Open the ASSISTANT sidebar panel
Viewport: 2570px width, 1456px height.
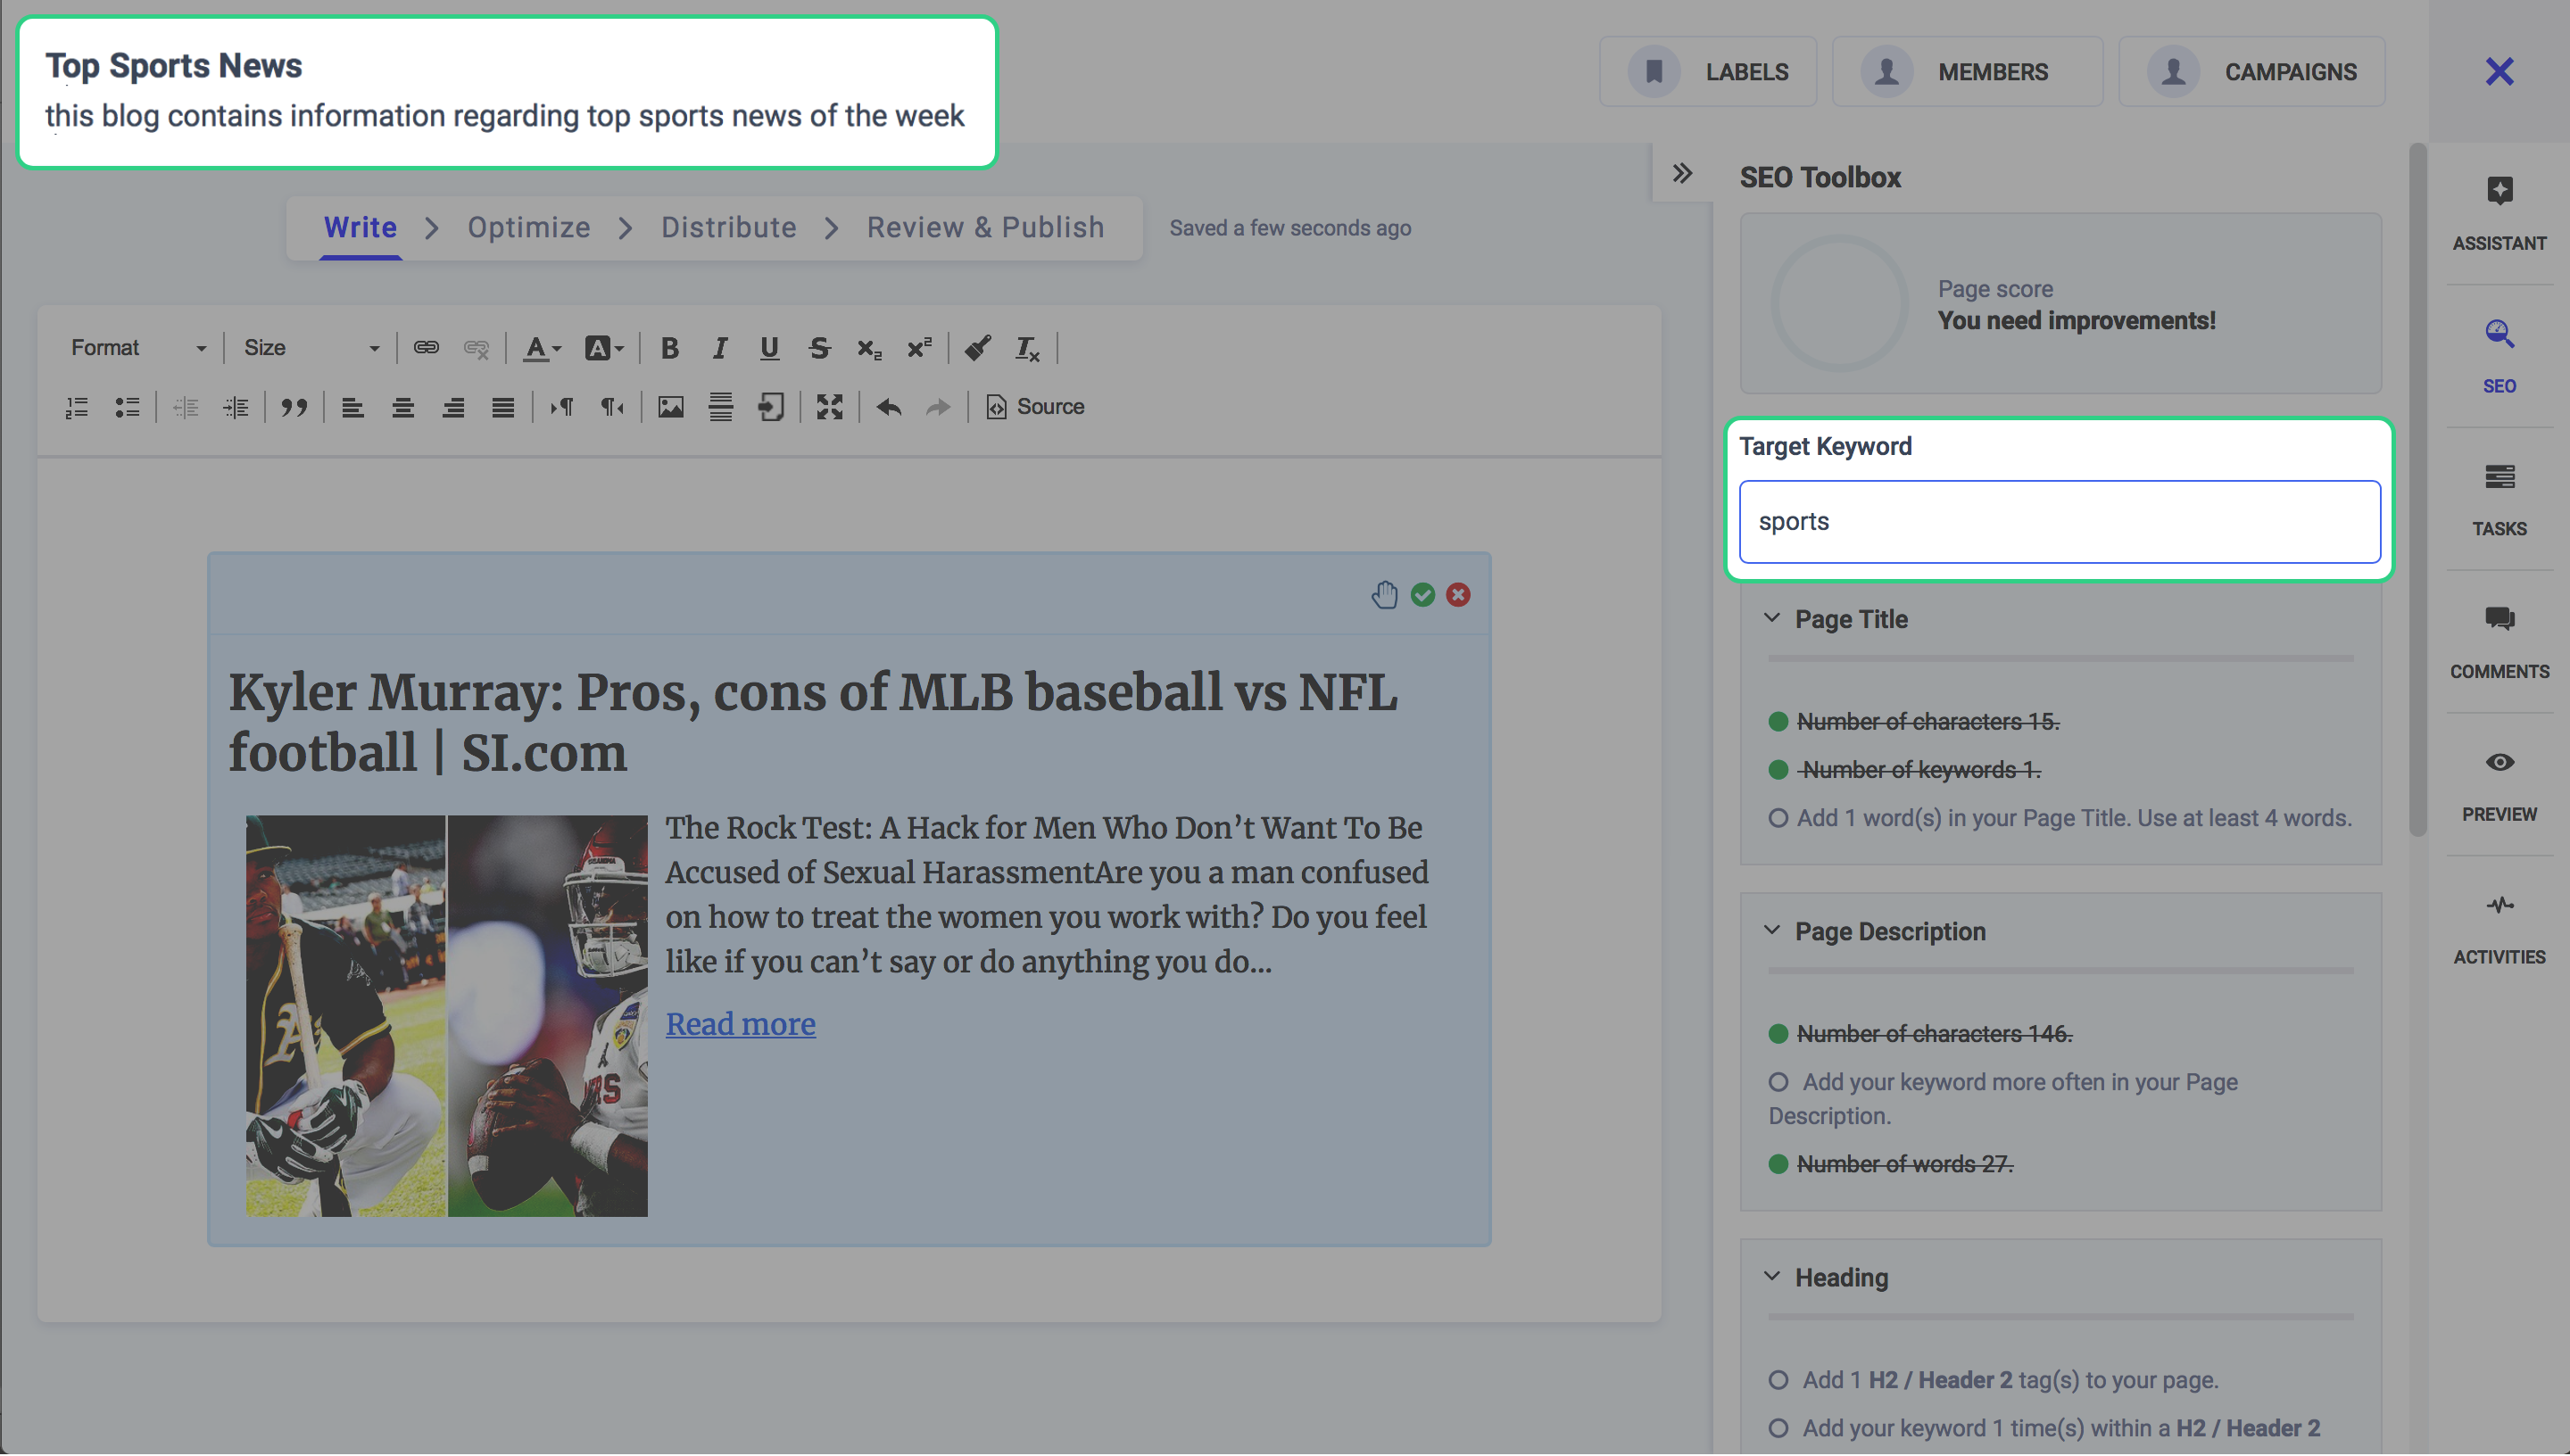(x=2499, y=214)
